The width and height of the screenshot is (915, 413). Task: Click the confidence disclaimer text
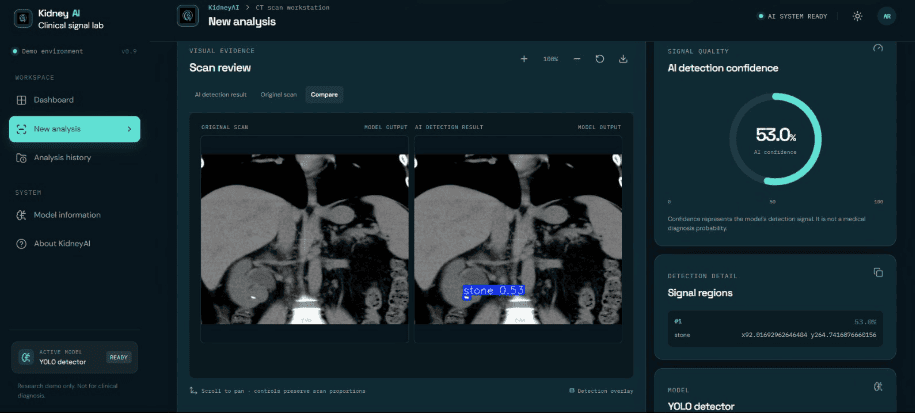point(766,223)
